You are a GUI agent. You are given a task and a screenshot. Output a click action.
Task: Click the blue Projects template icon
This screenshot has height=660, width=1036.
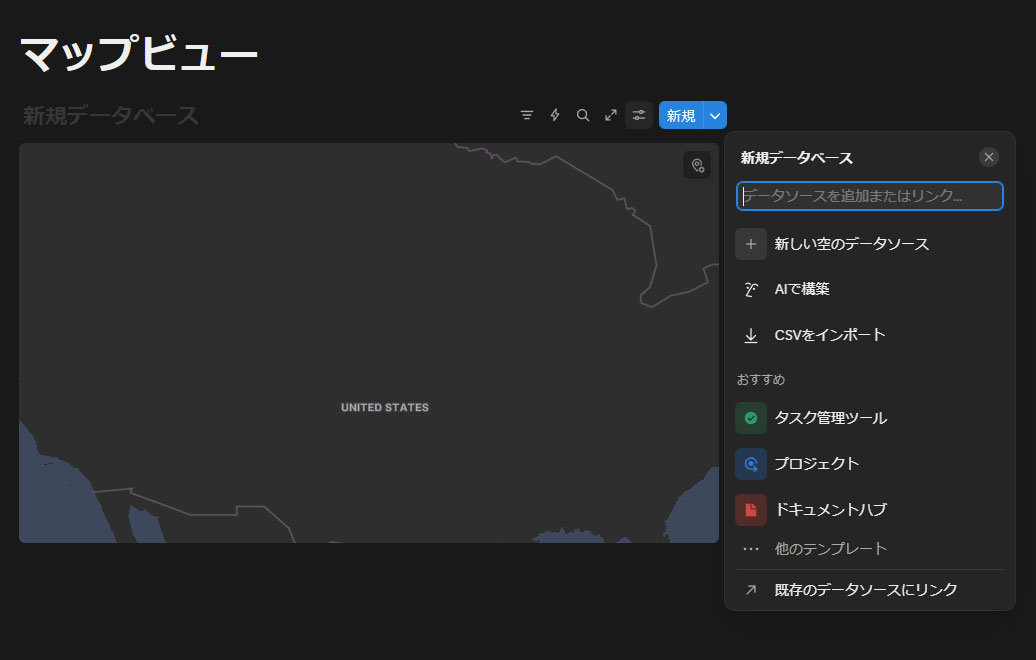point(751,464)
